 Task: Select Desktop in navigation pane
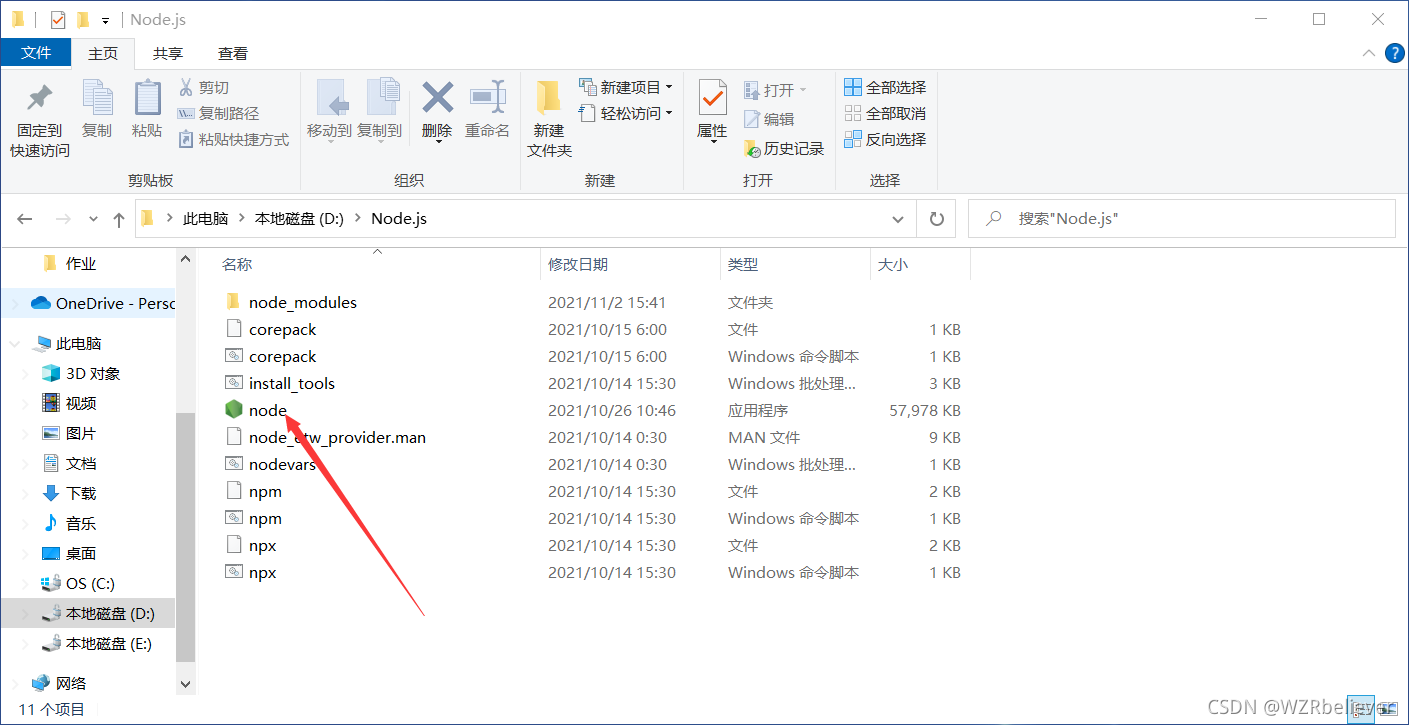[x=69, y=554]
